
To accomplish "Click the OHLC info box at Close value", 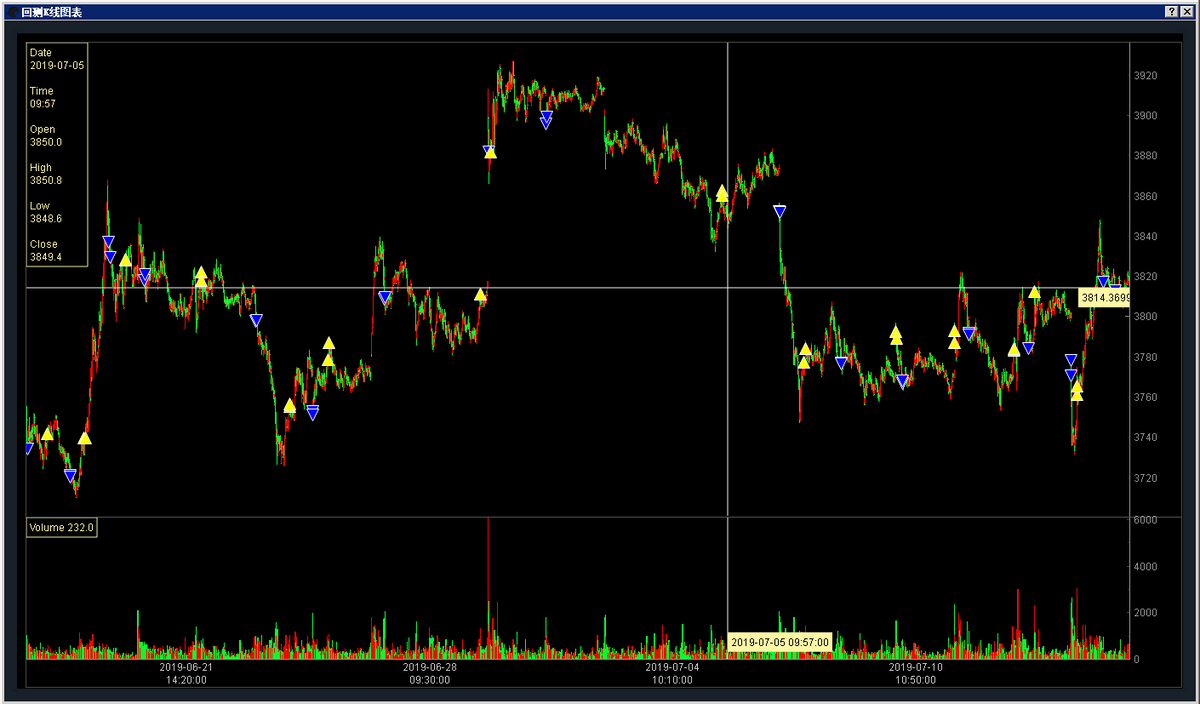I will pos(46,257).
